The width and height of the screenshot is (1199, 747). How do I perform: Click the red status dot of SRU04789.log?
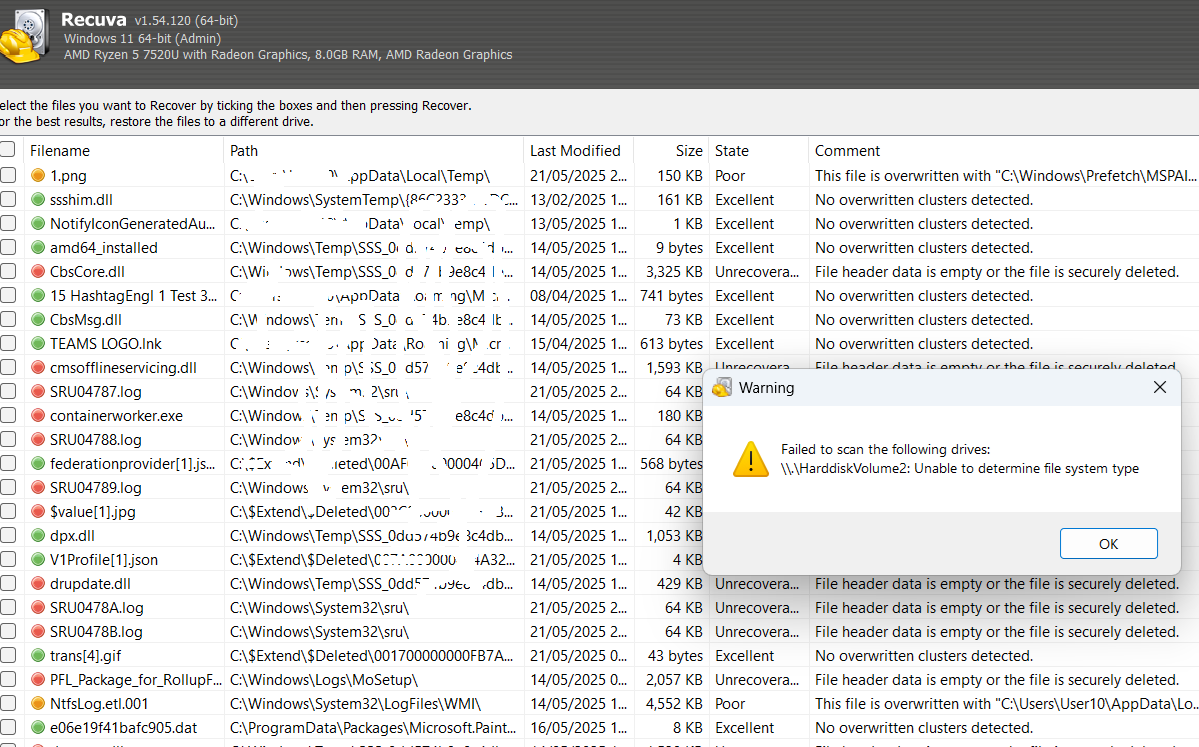click(37, 487)
